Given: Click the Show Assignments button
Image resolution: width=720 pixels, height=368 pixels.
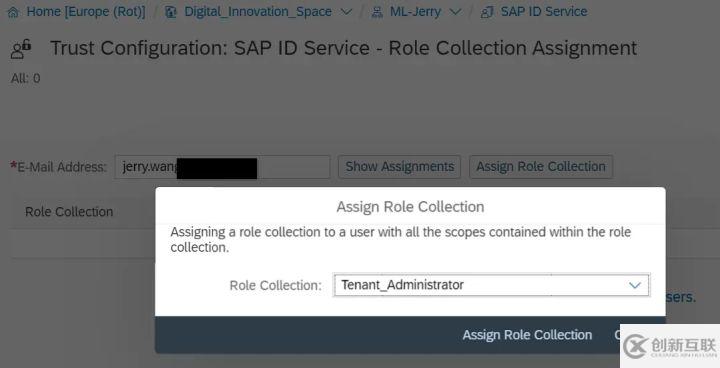Looking at the screenshot, I should click(399, 167).
